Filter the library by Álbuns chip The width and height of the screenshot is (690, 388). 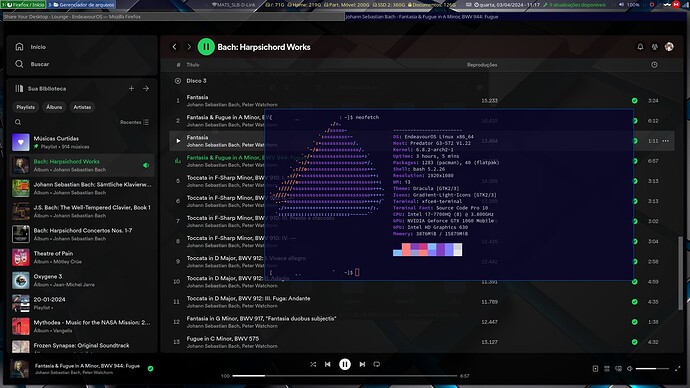[x=54, y=107]
